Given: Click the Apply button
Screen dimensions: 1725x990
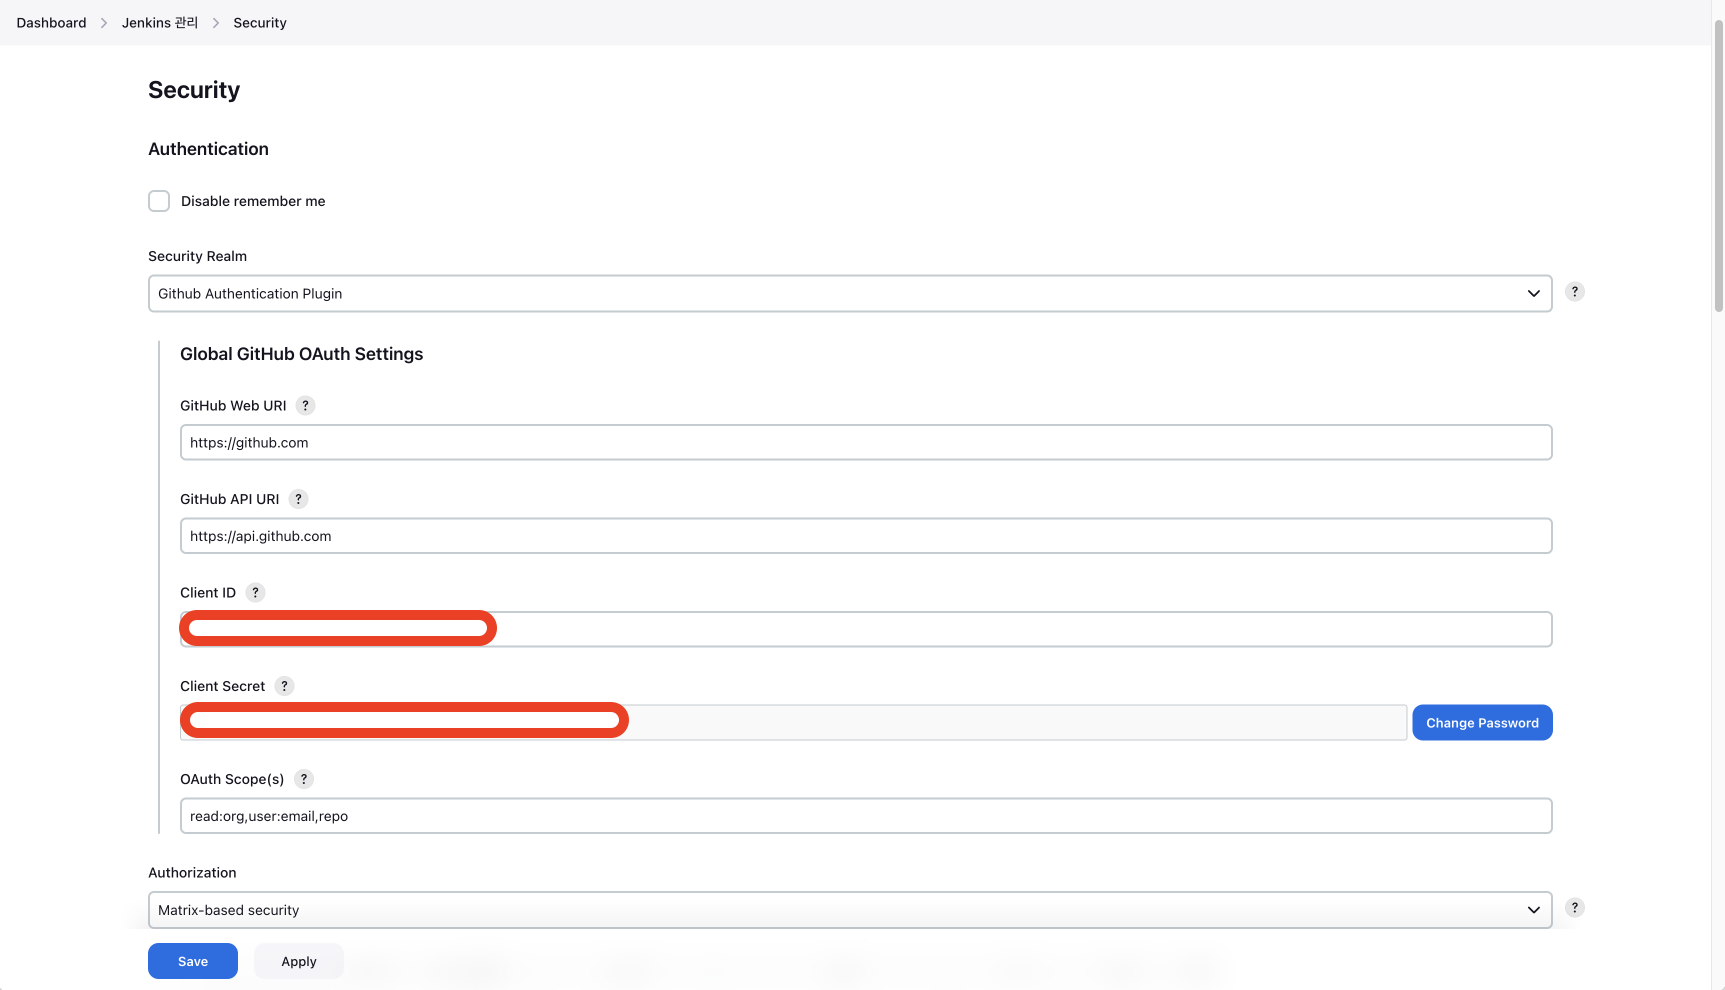Looking at the screenshot, I should (298, 960).
